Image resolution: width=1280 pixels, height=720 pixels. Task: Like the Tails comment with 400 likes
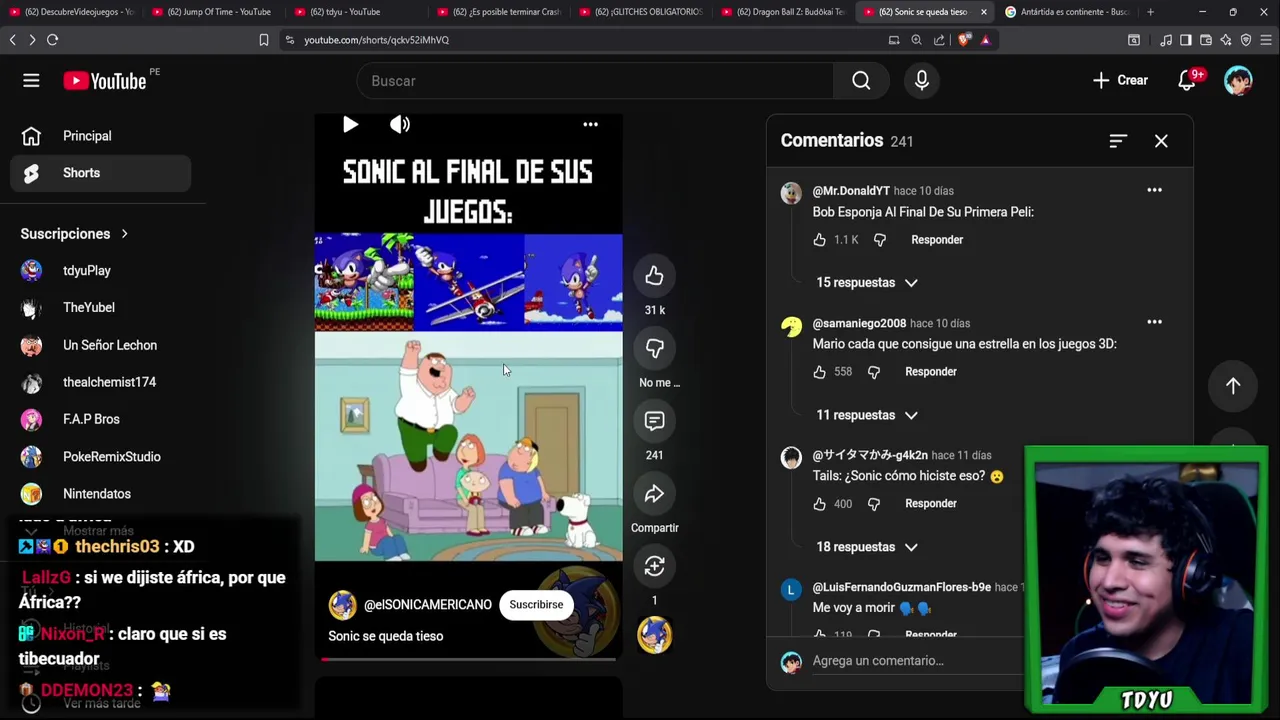820,504
